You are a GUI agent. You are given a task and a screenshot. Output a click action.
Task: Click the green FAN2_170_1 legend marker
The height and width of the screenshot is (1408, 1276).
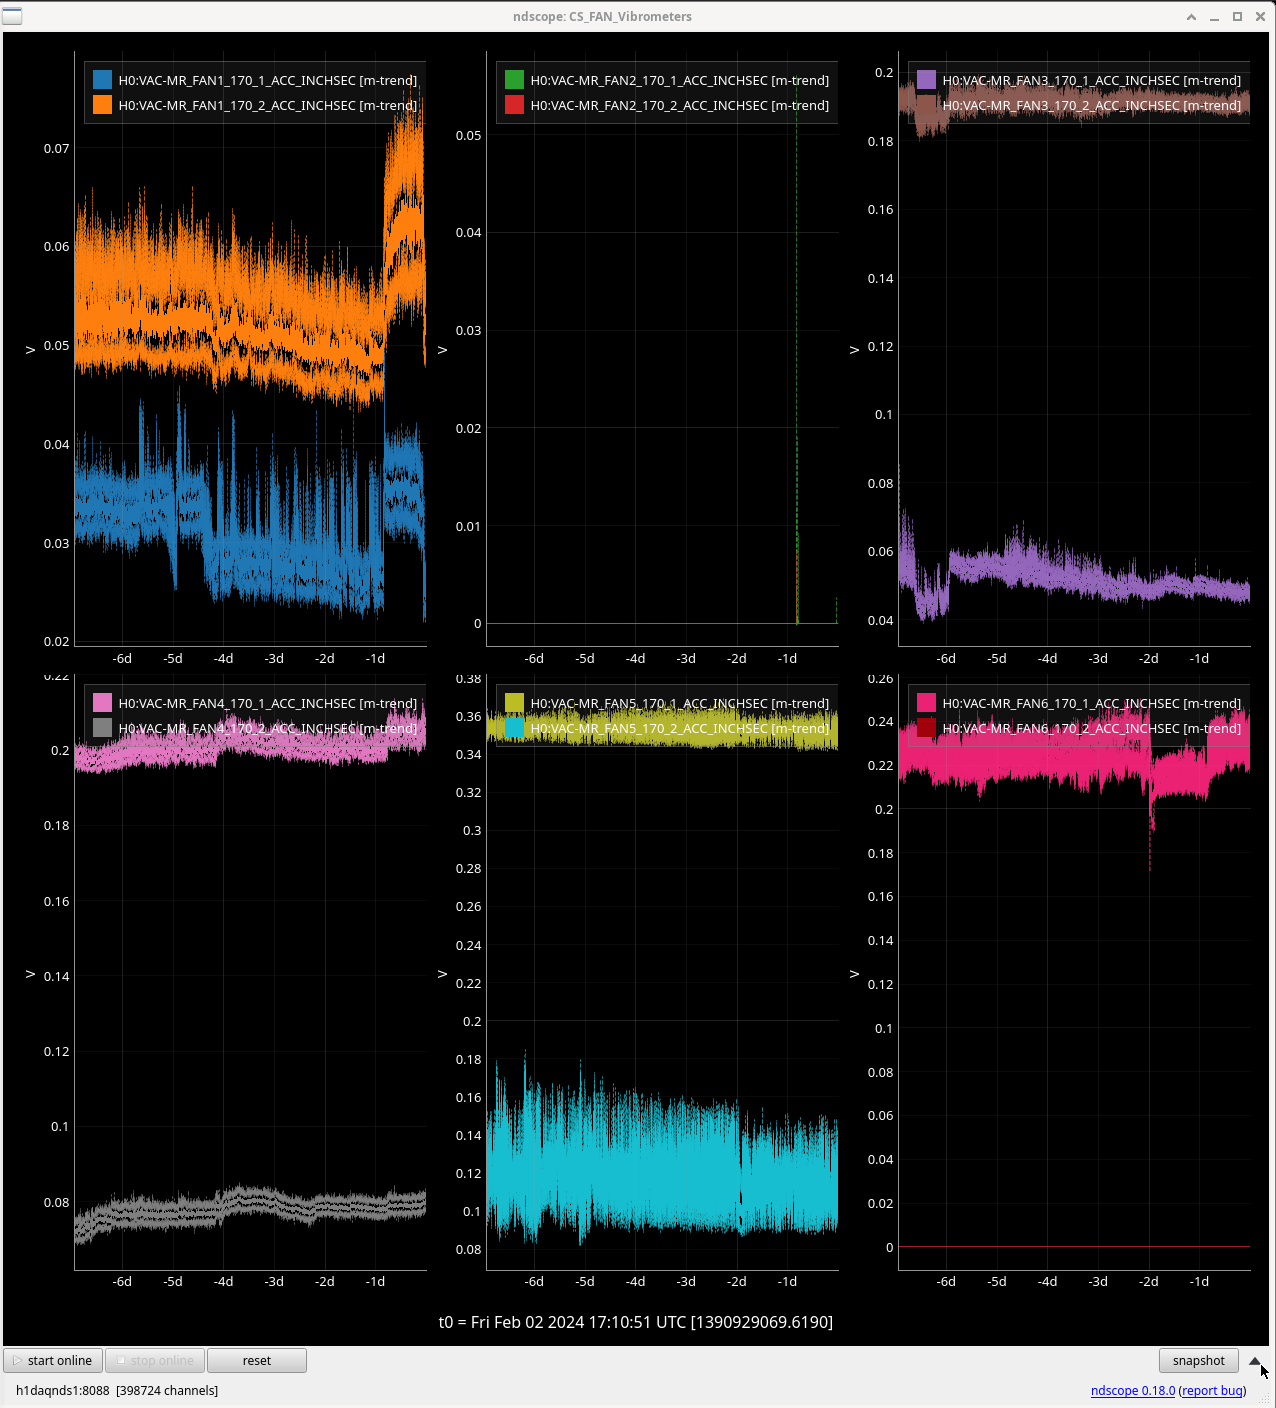(x=514, y=80)
